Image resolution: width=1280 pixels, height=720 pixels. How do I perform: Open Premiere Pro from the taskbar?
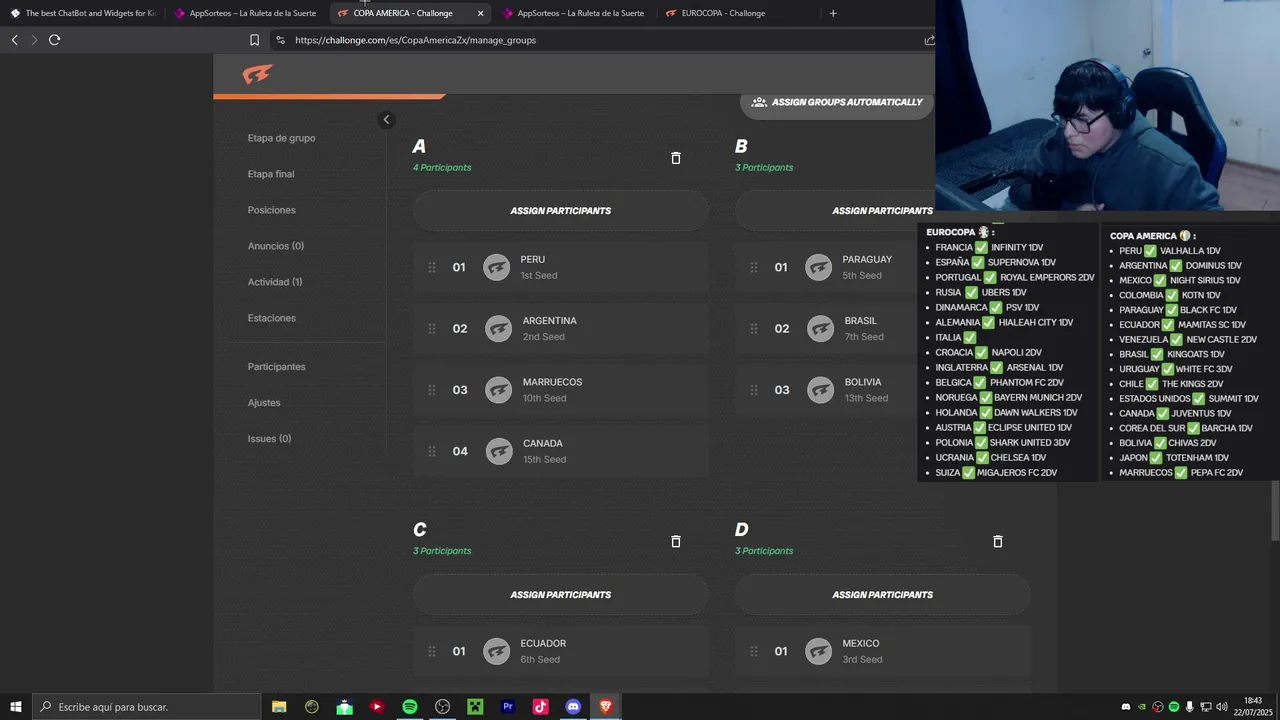(508, 707)
